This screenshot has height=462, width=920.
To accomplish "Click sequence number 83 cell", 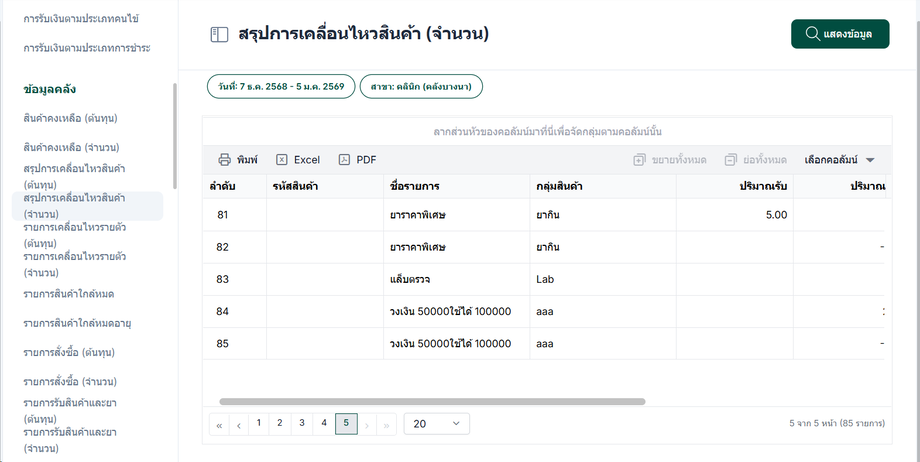I will [x=222, y=279].
